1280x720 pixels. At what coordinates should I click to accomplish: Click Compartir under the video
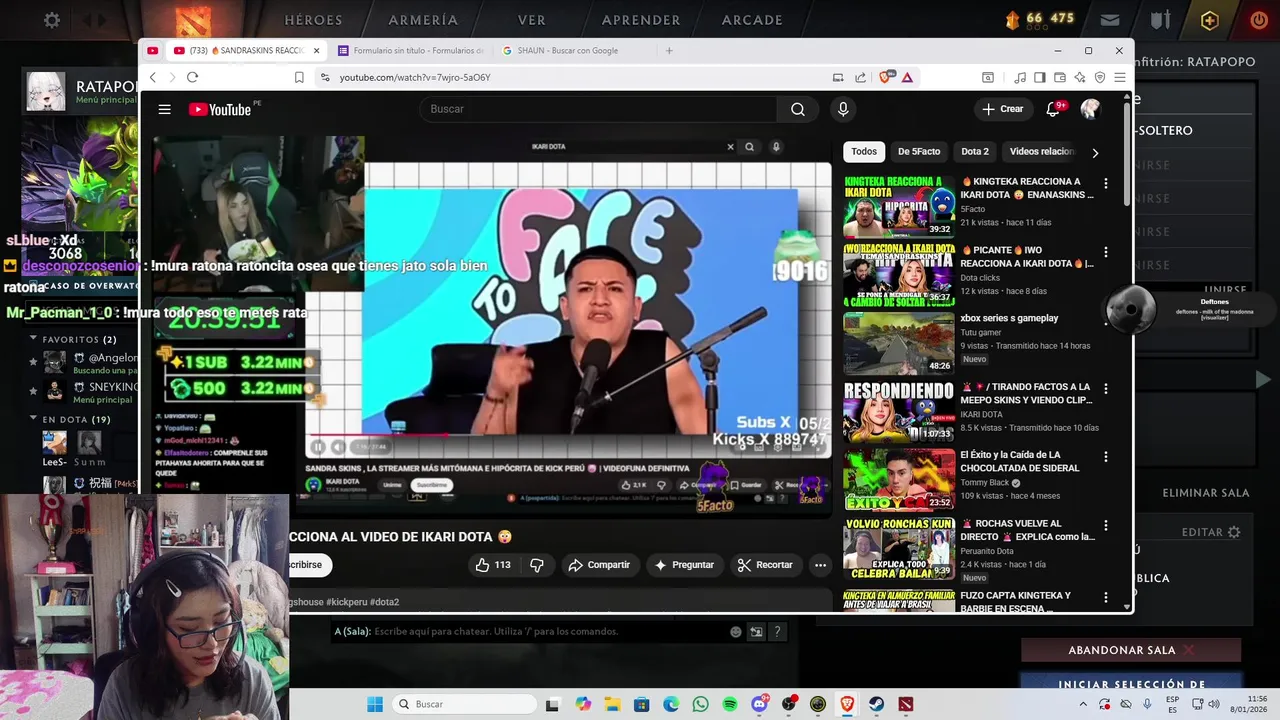point(598,565)
